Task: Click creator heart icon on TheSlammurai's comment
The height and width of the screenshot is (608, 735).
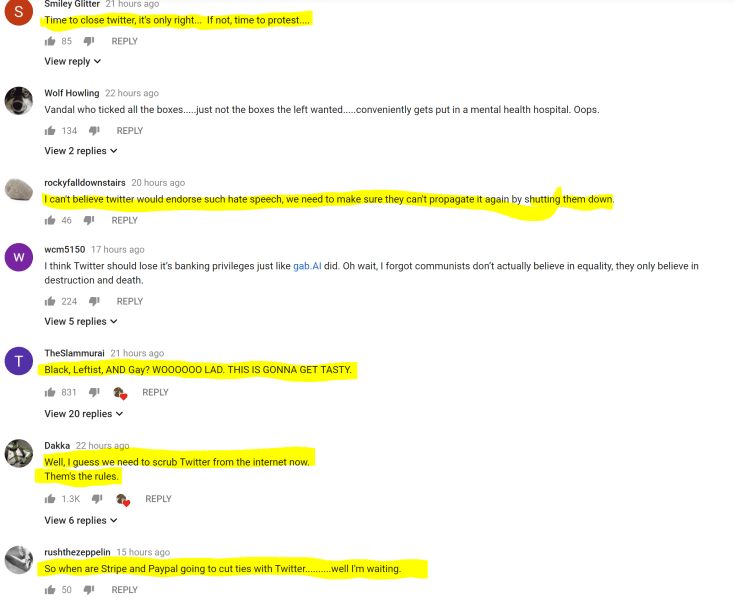Action: click(x=120, y=393)
